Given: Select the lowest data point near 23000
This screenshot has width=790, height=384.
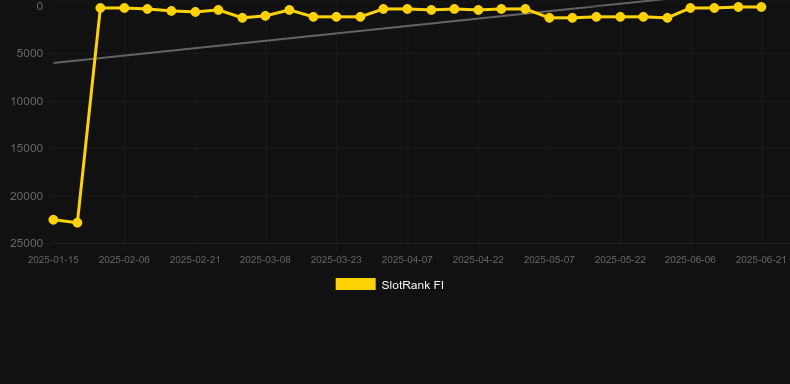Looking at the screenshot, I should [x=77, y=223].
